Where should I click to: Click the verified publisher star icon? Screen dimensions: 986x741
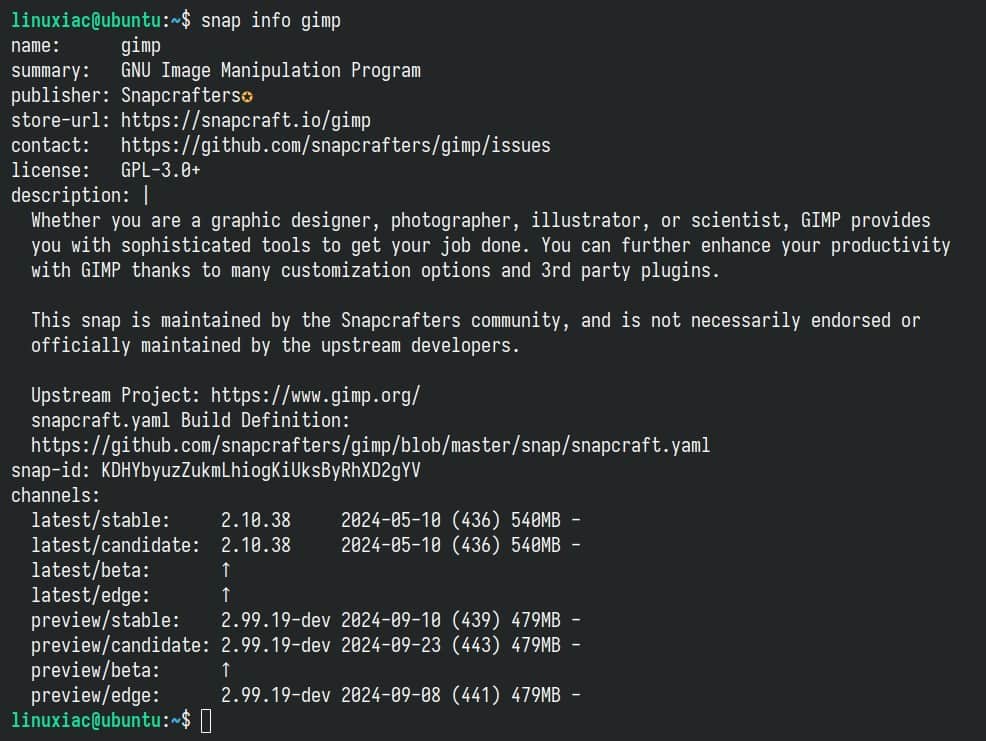tap(247, 97)
